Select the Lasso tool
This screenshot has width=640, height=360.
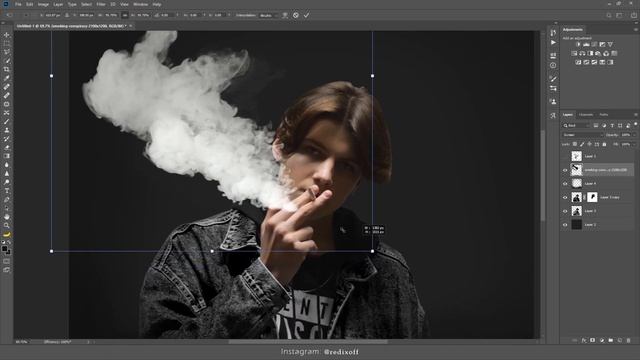(x=7, y=52)
